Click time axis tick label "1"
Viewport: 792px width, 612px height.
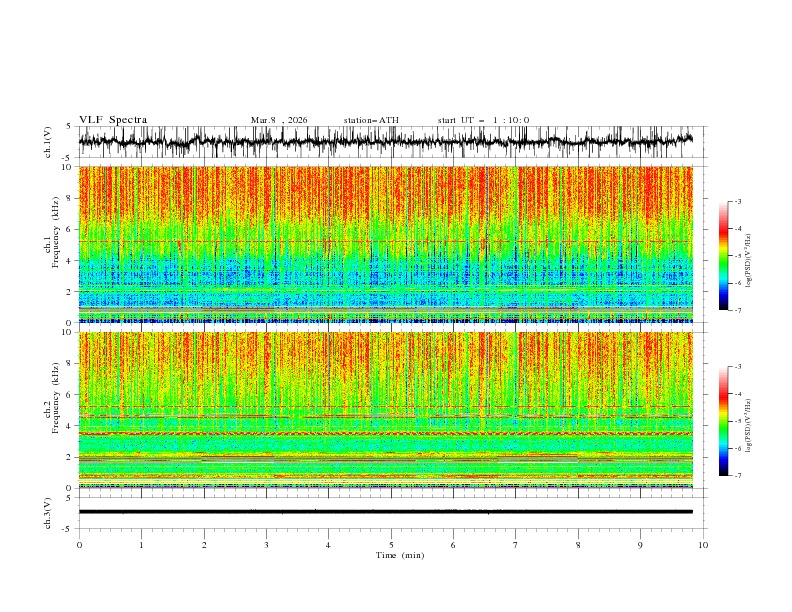click(x=141, y=545)
